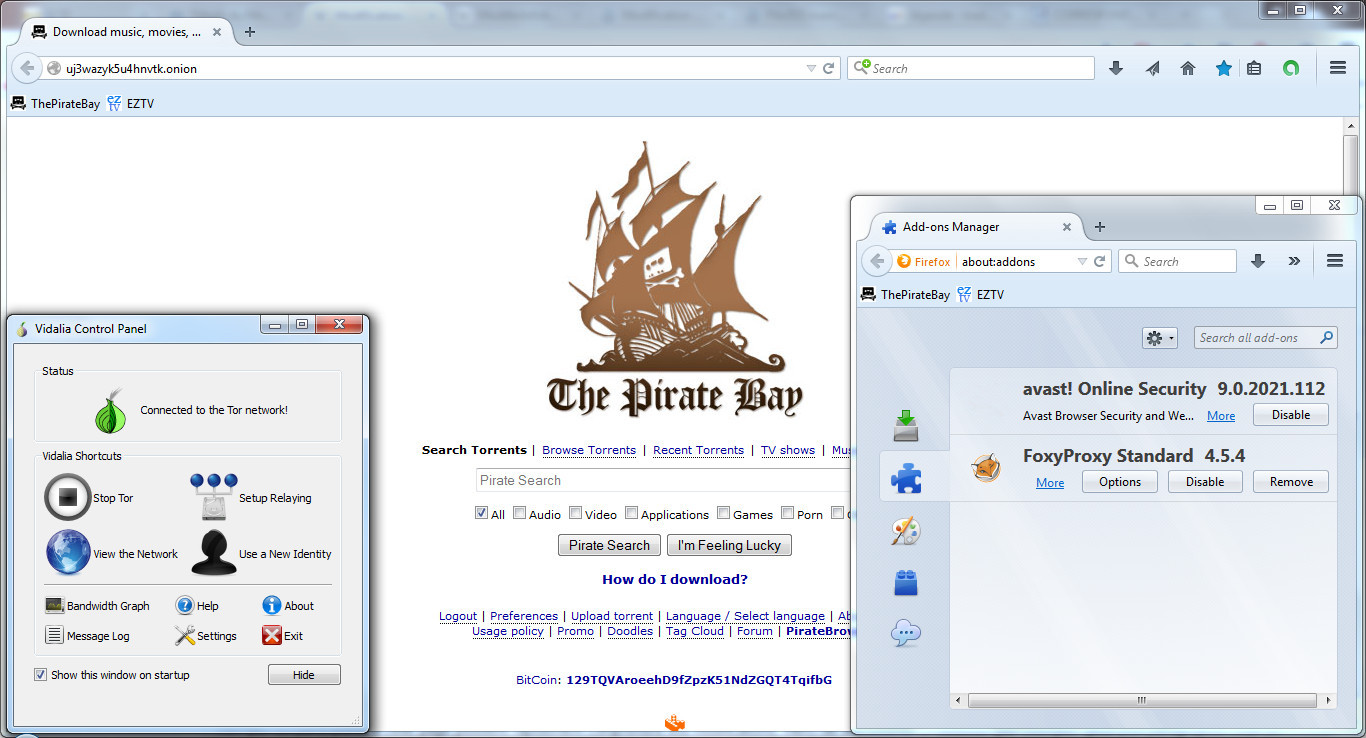The image size is (1366, 738).
Task: Check the Applications category checkbox
Action: (631, 513)
